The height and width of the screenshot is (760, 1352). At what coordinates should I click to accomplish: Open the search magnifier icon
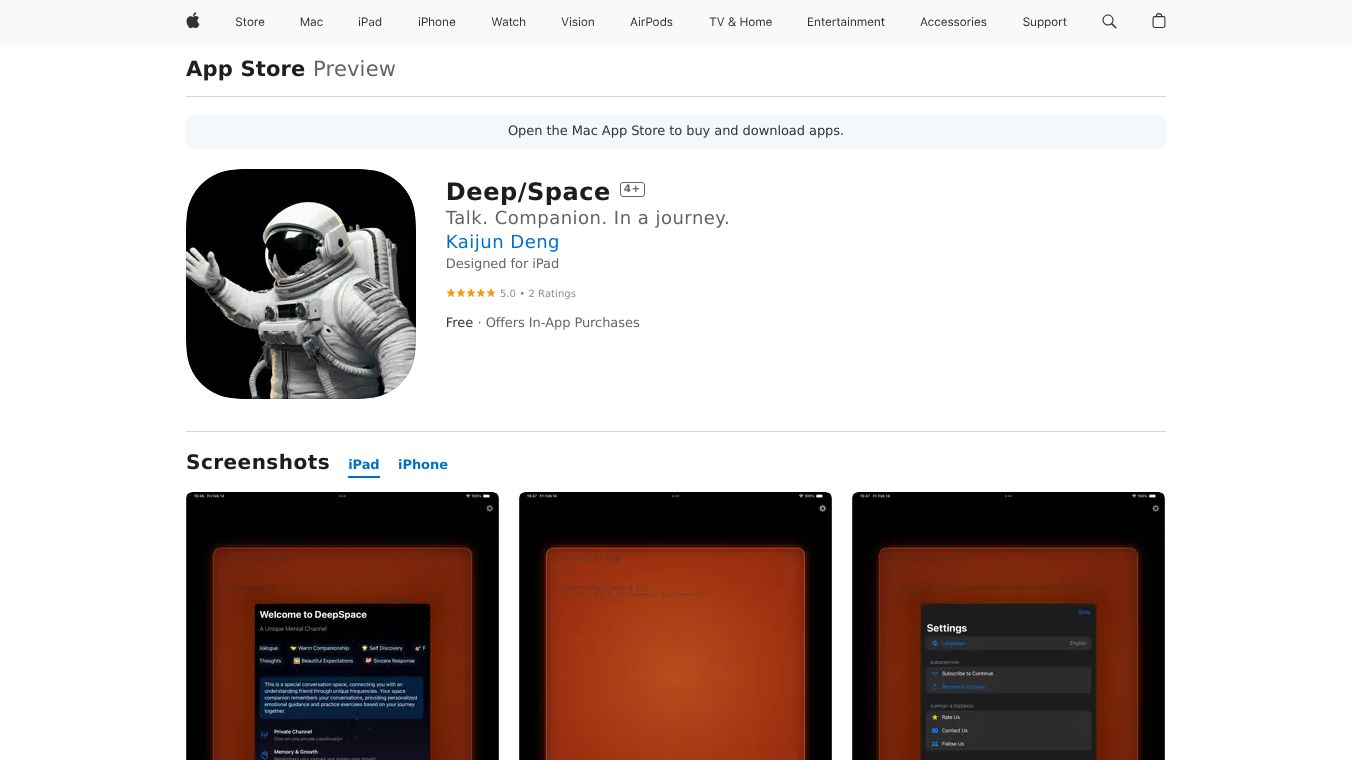[x=1109, y=21]
